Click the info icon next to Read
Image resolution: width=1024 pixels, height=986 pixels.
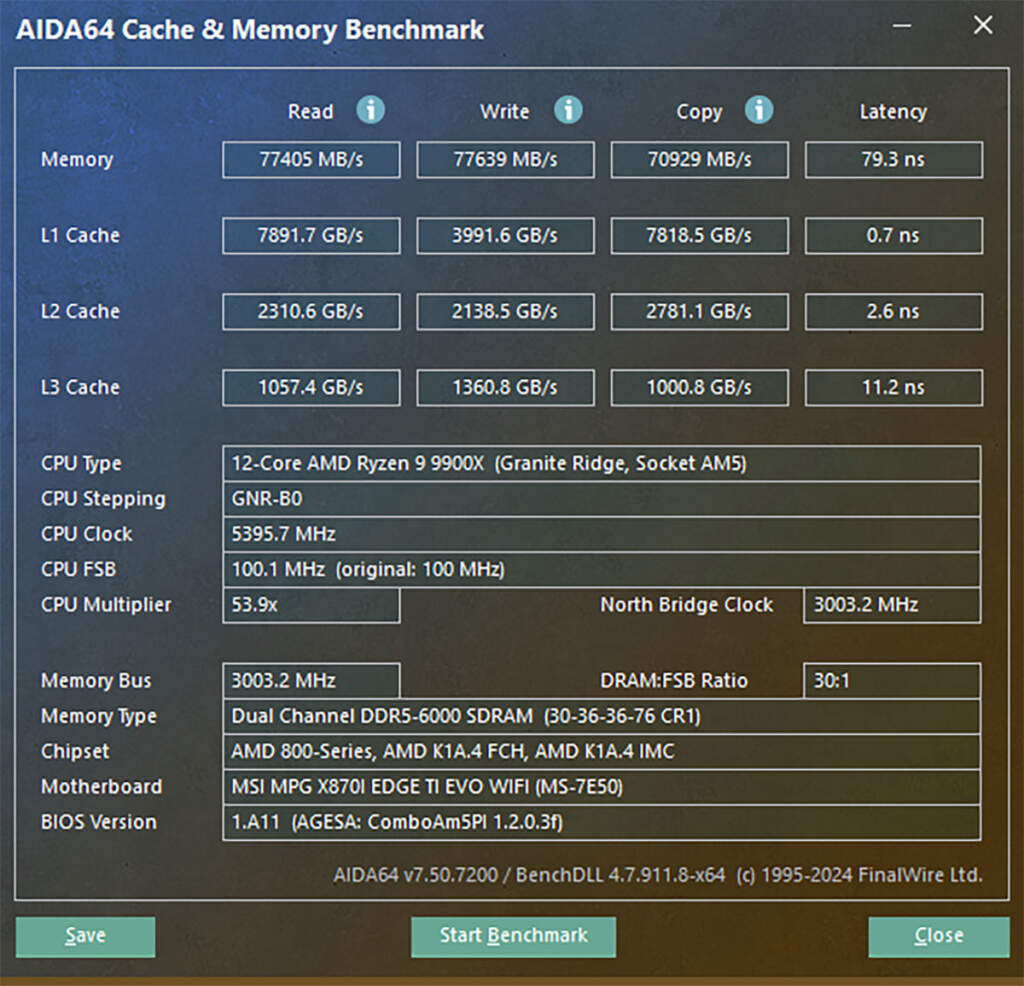point(371,111)
